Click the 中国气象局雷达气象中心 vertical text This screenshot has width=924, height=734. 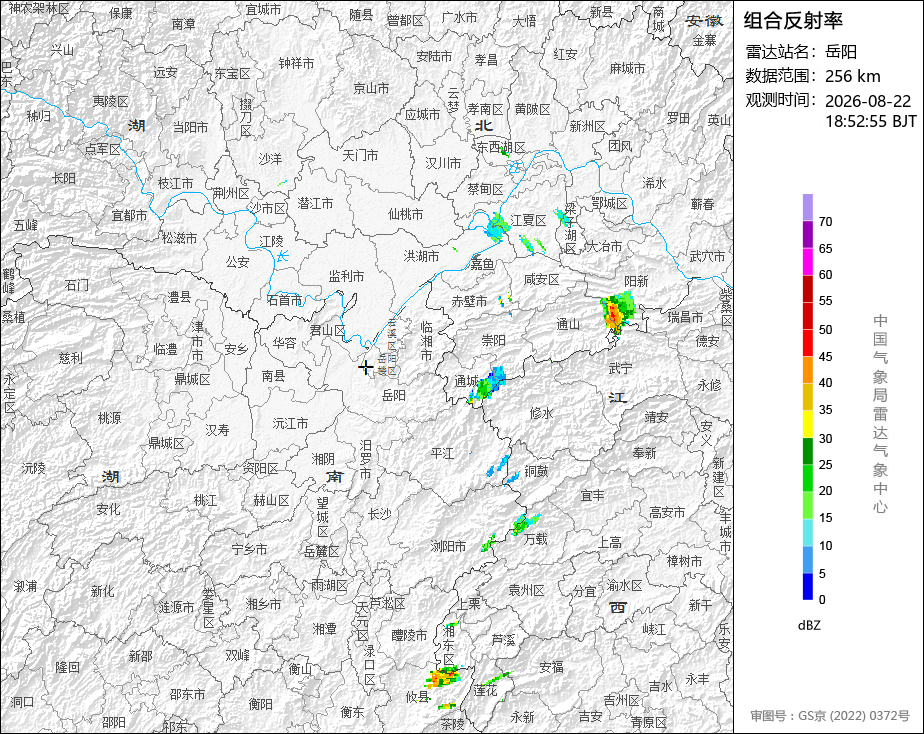coord(880,414)
